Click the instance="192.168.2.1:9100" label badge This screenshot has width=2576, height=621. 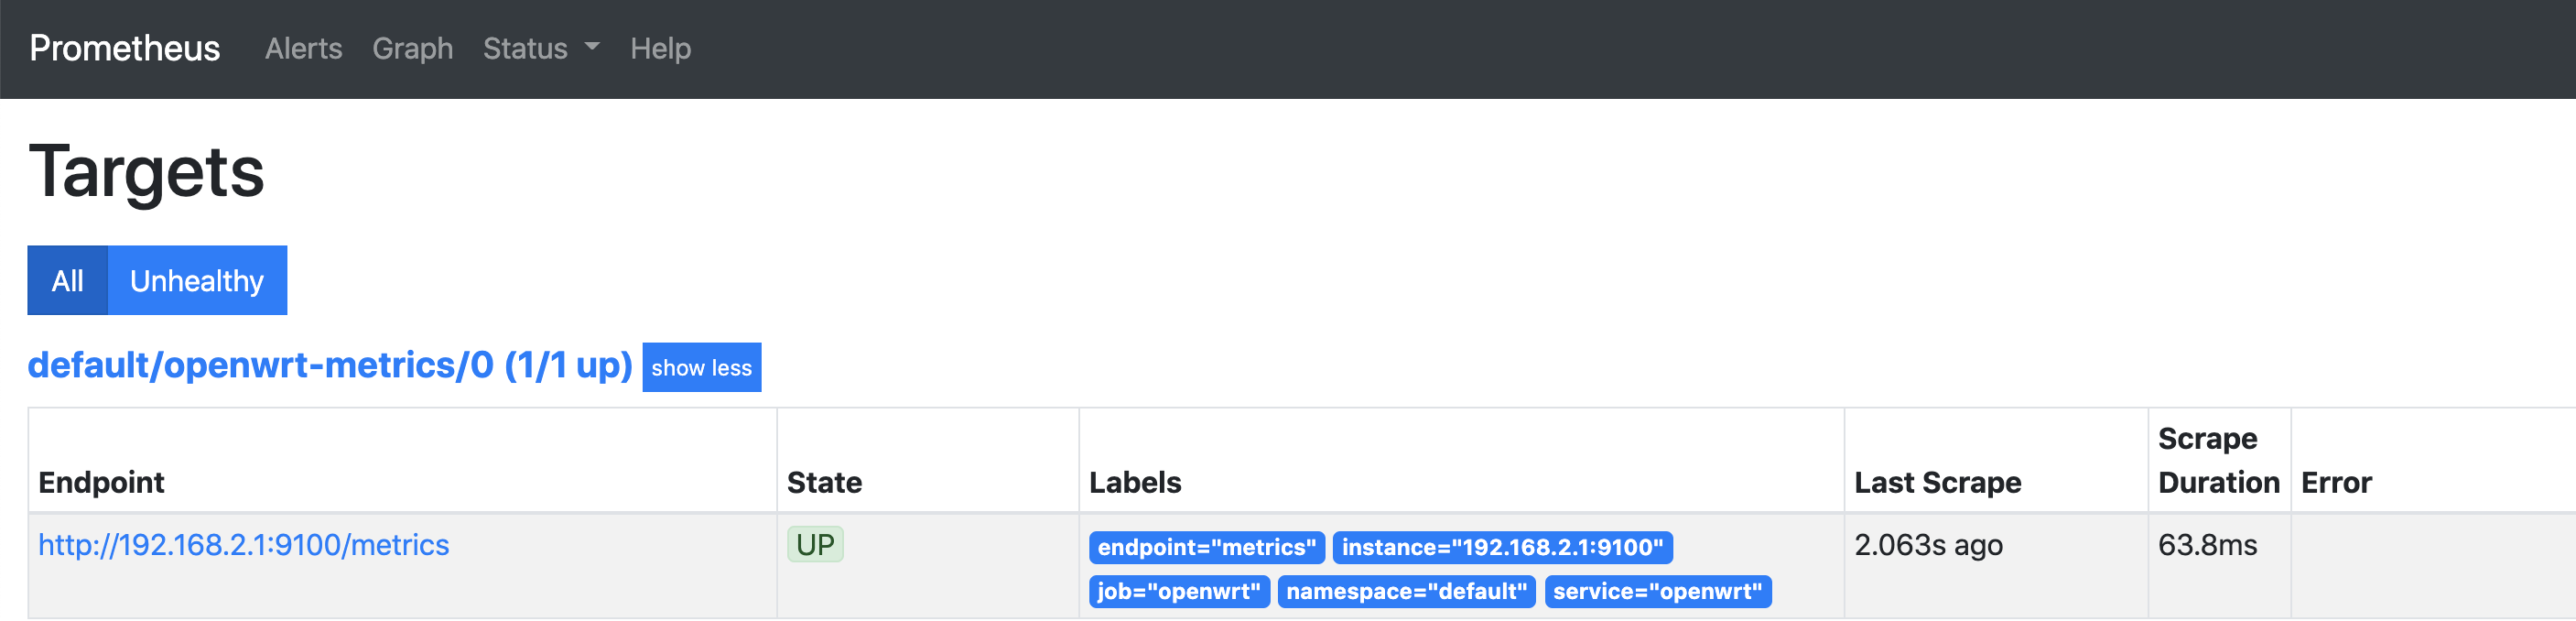coord(1502,548)
